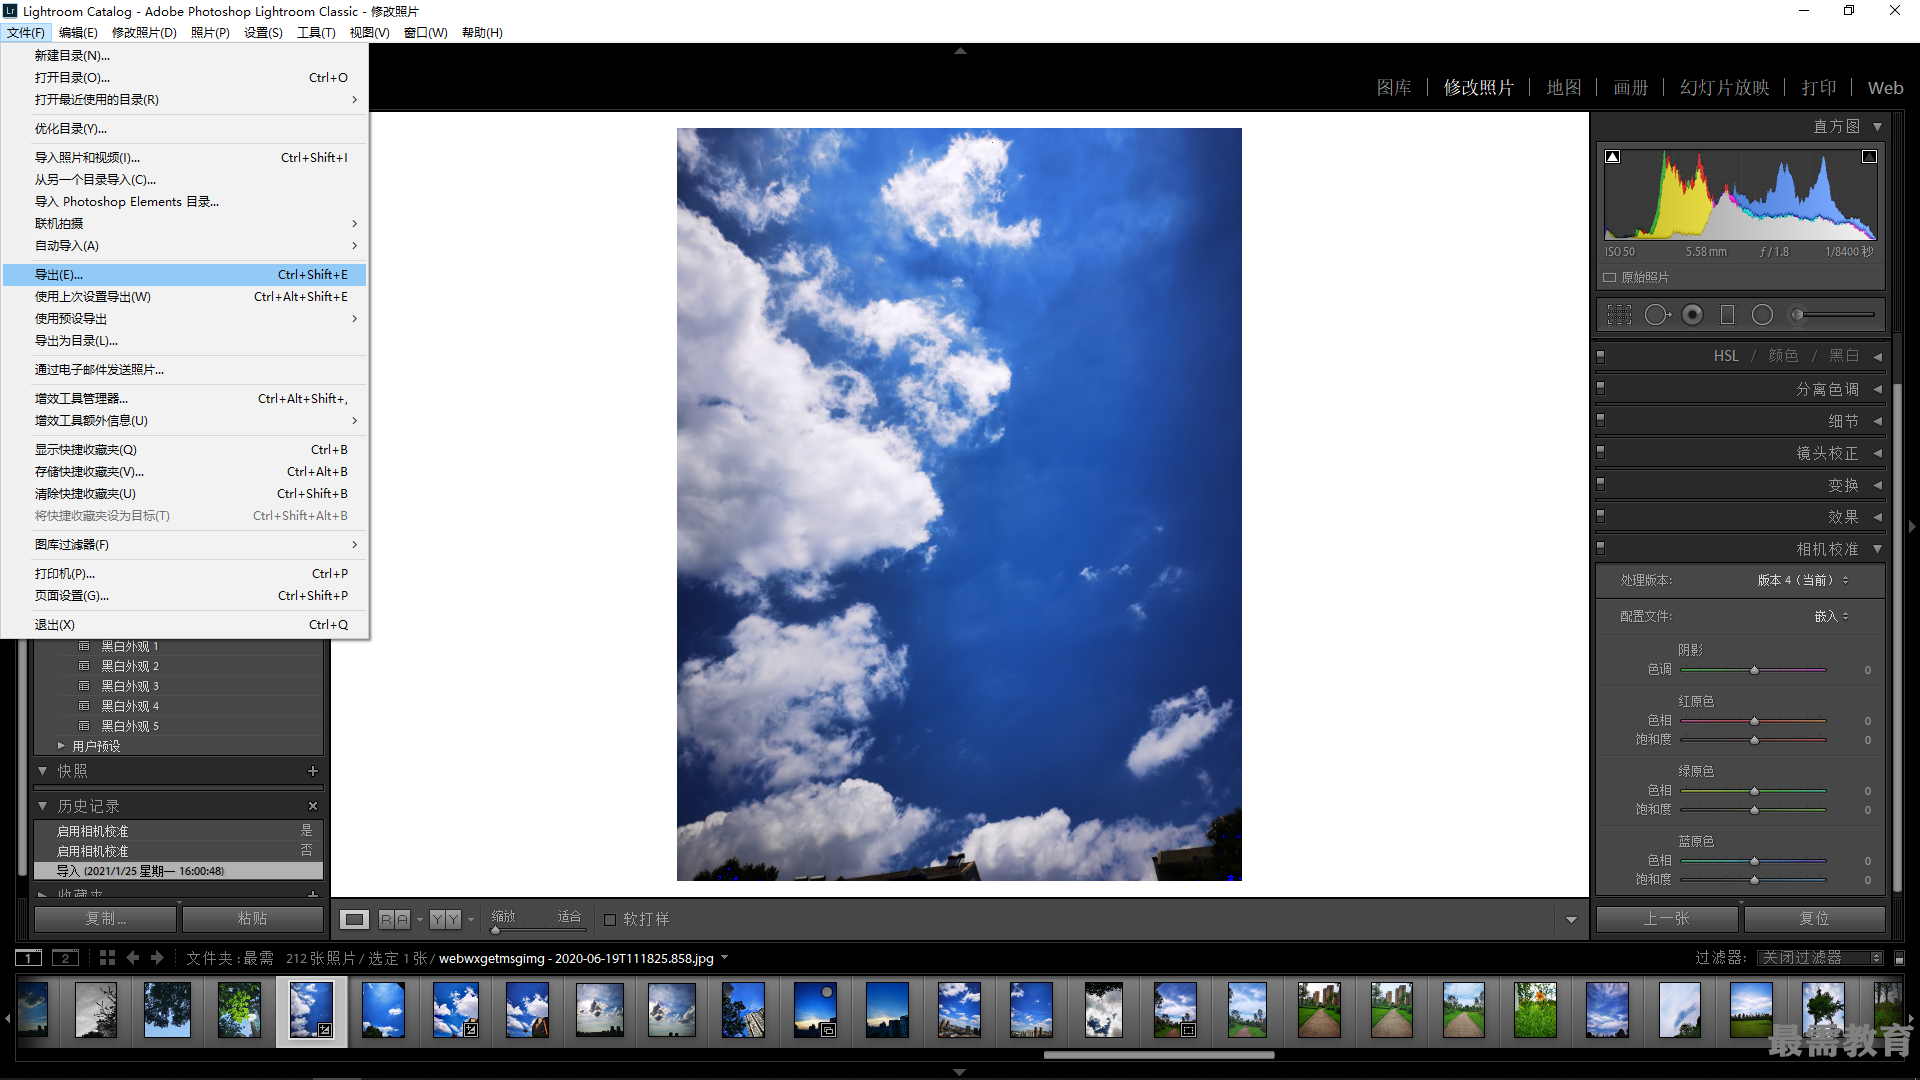Screen dimensions: 1920x1080
Task: Collapse the filmstrip with bottom edge arrow
Action: [x=960, y=1072]
